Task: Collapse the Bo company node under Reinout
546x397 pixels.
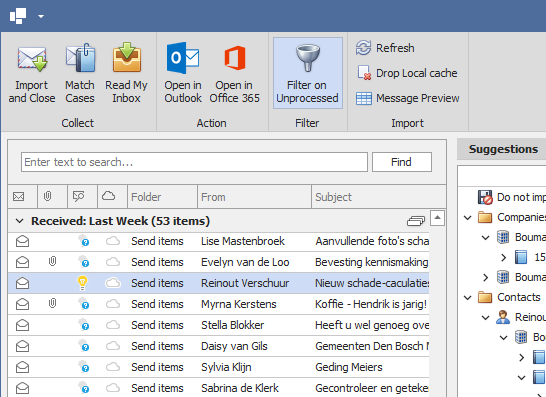Action: pyautogui.click(x=504, y=337)
